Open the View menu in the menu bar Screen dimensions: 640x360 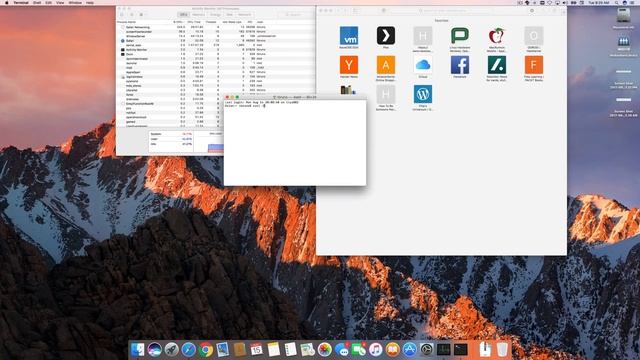pos(60,2)
